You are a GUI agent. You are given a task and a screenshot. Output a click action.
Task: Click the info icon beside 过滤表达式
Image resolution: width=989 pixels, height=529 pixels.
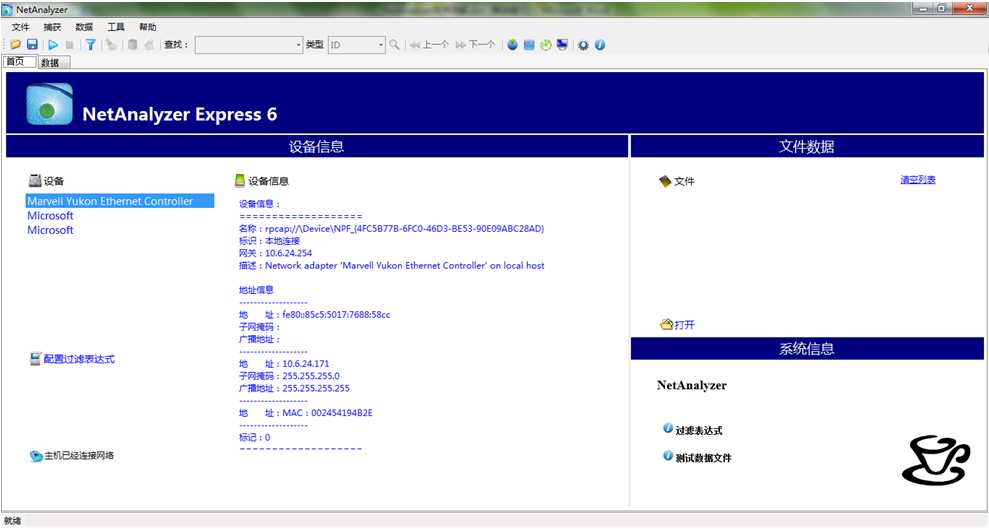(x=668, y=429)
